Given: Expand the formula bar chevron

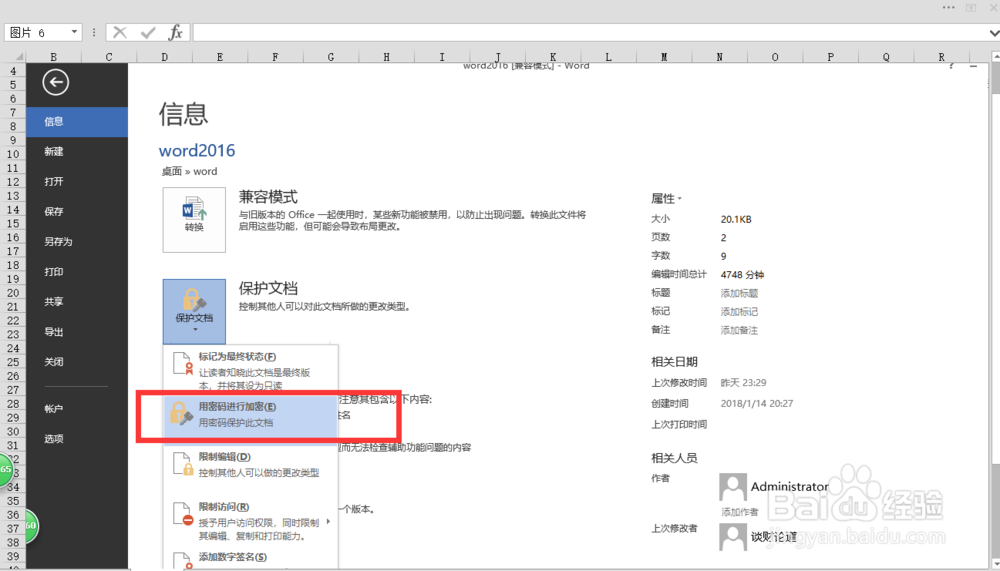Looking at the screenshot, I should (993, 33).
